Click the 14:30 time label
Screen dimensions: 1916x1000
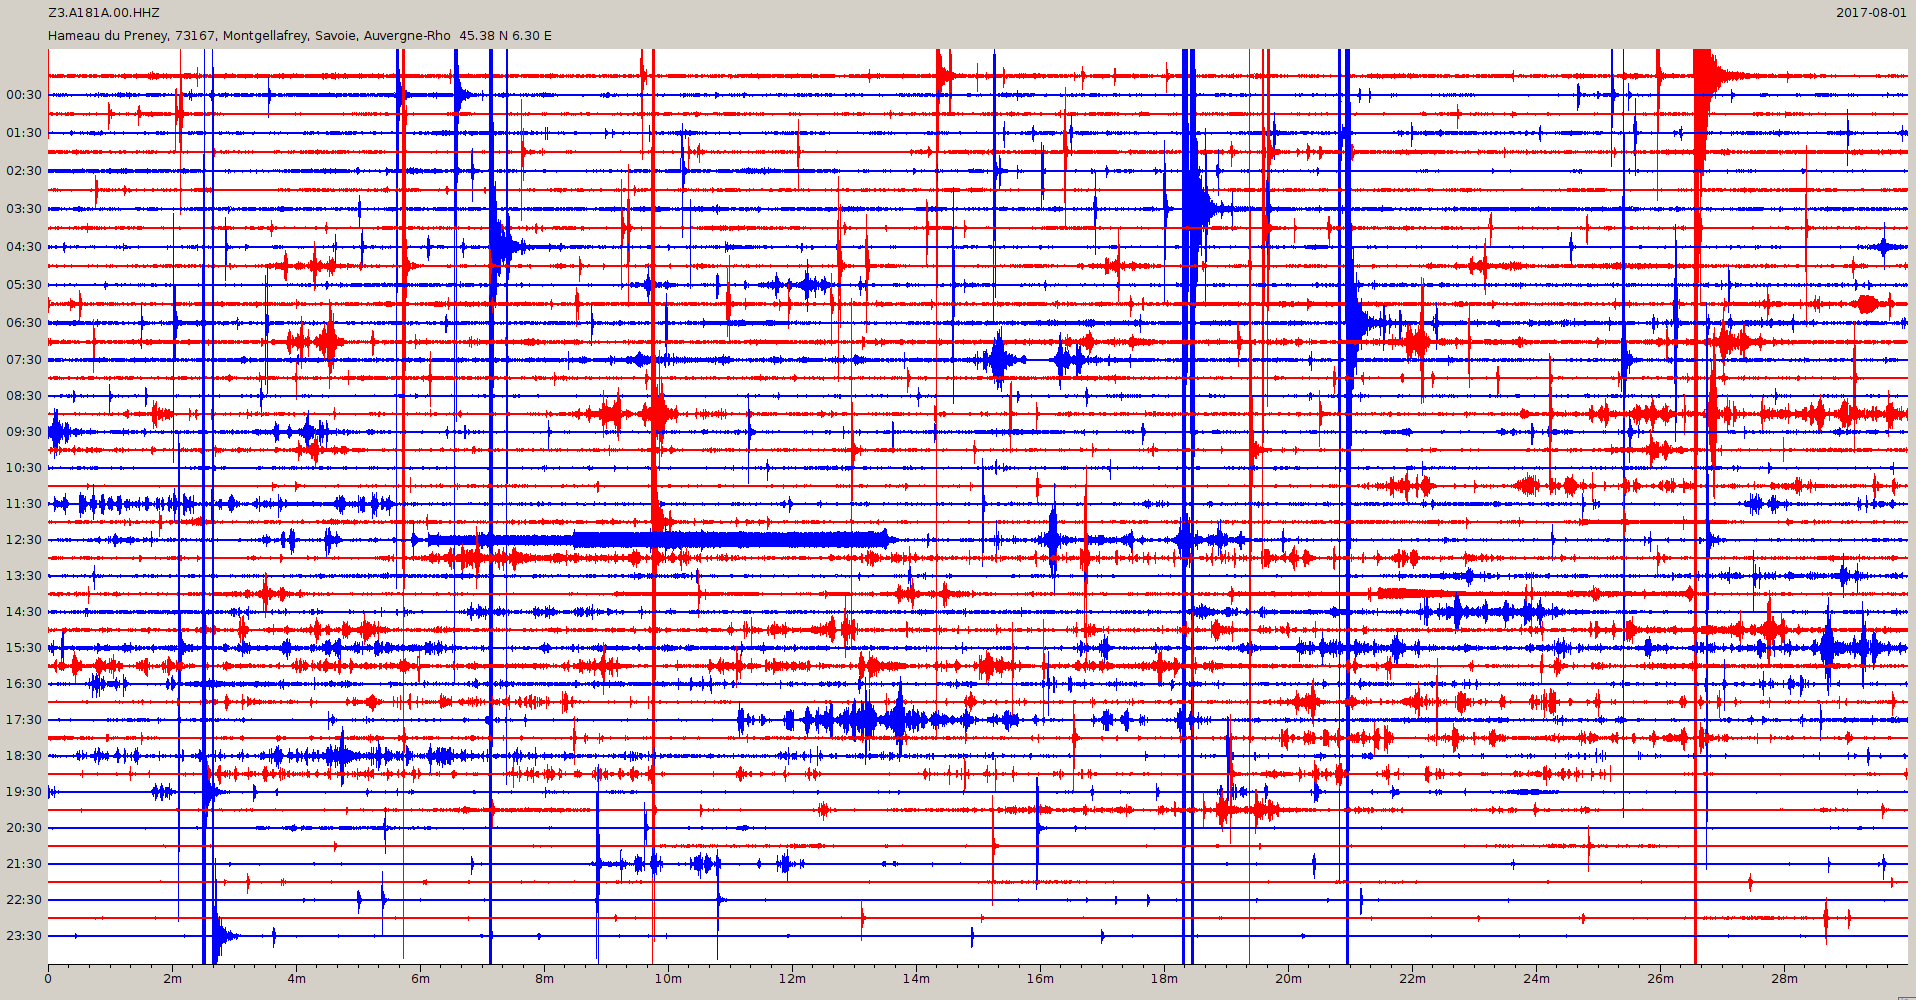24,612
